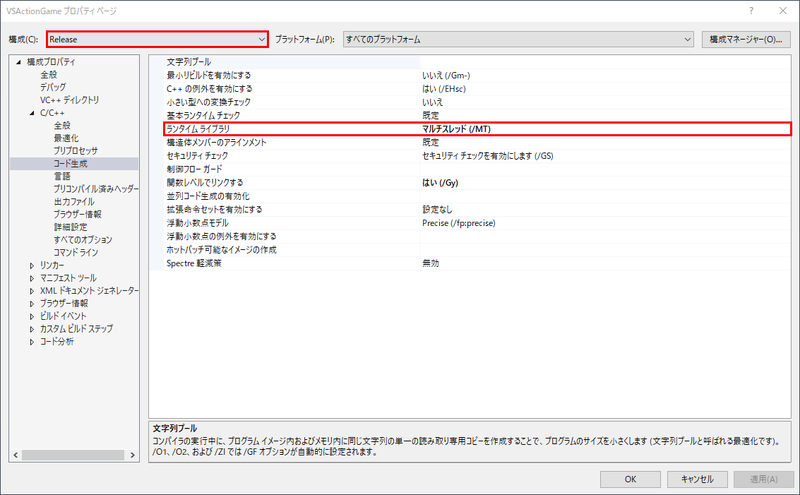This screenshot has width=800, height=495.
Task: Select 拡張命令セットを有効にする property
Action: [214, 209]
